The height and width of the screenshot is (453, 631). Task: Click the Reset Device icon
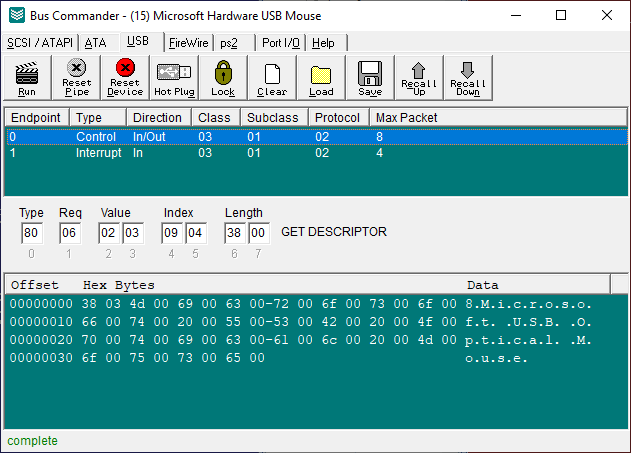point(125,78)
